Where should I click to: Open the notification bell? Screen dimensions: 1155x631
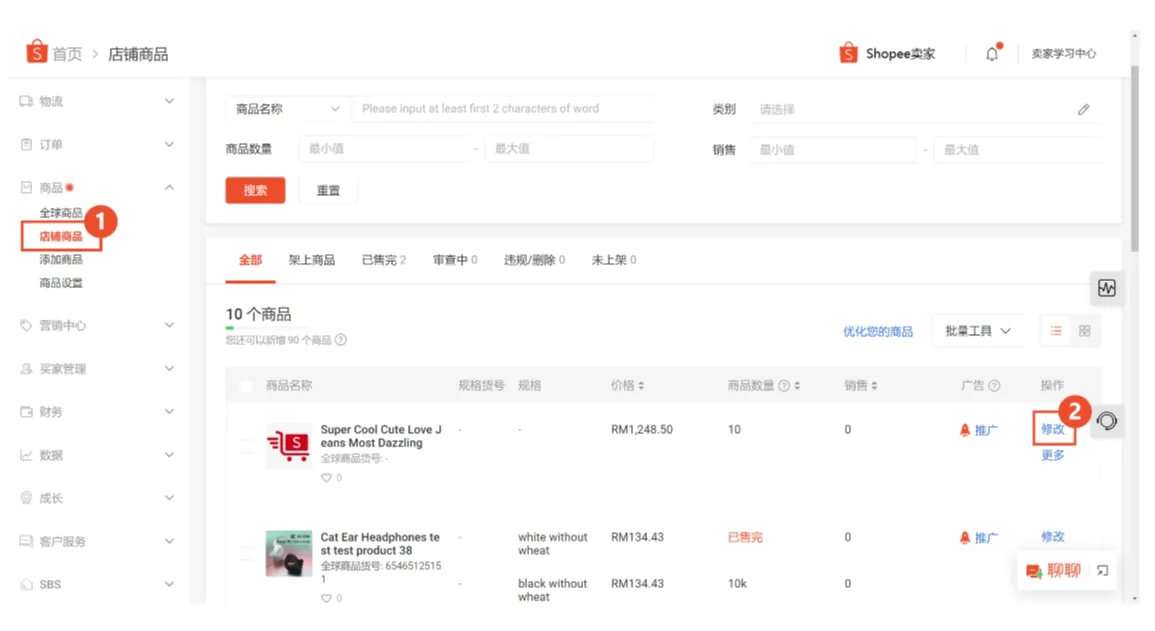tap(991, 53)
